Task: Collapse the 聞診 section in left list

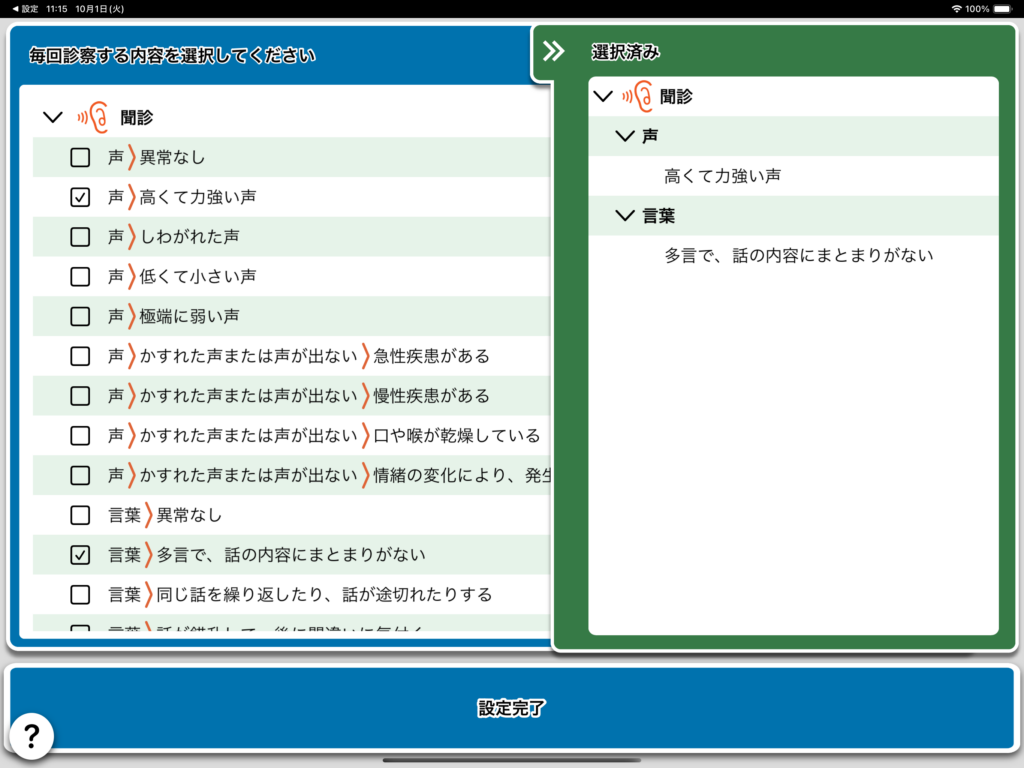Action: click(x=53, y=117)
